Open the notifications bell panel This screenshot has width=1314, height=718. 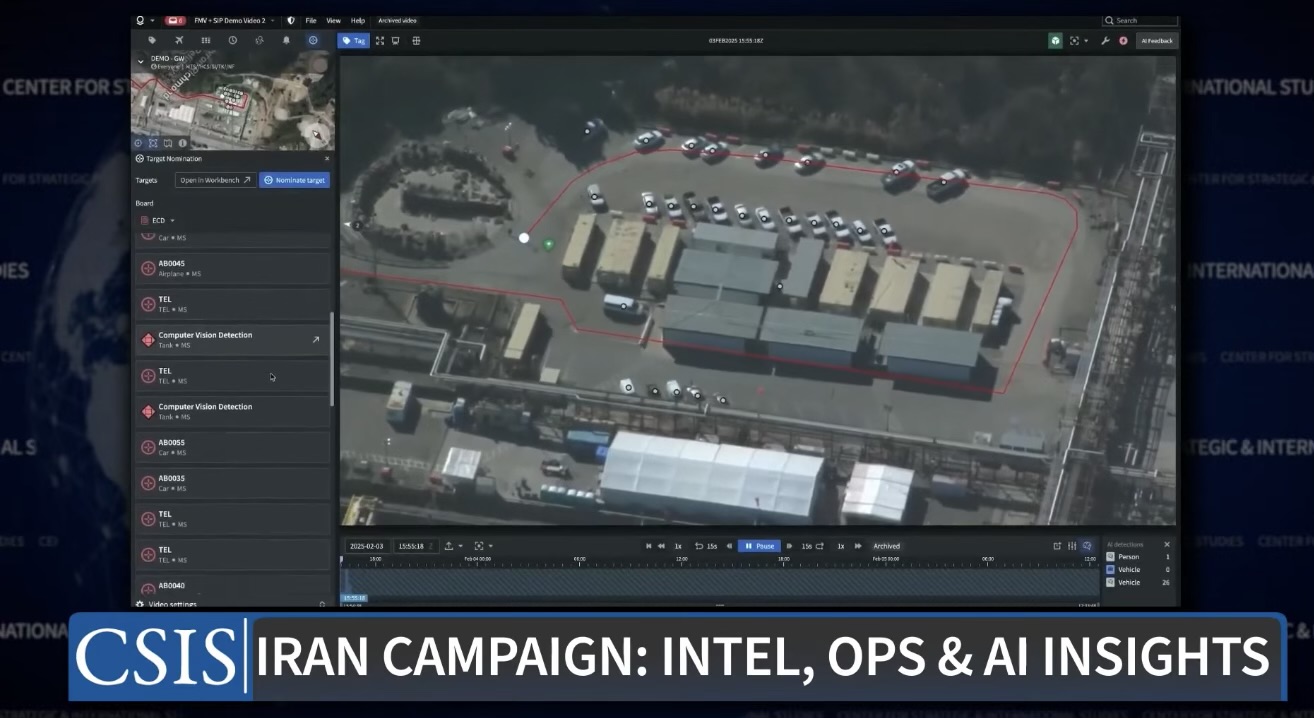click(x=286, y=40)
